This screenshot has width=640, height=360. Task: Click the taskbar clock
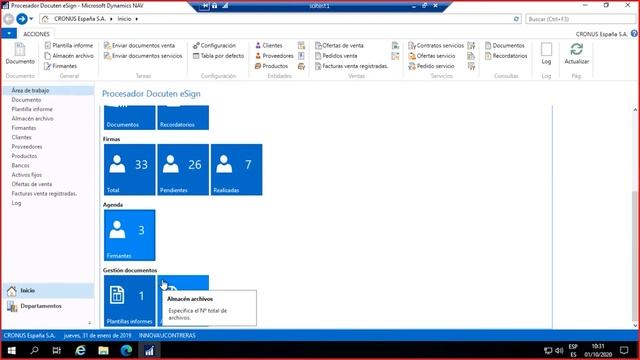[x=598, y=351]
